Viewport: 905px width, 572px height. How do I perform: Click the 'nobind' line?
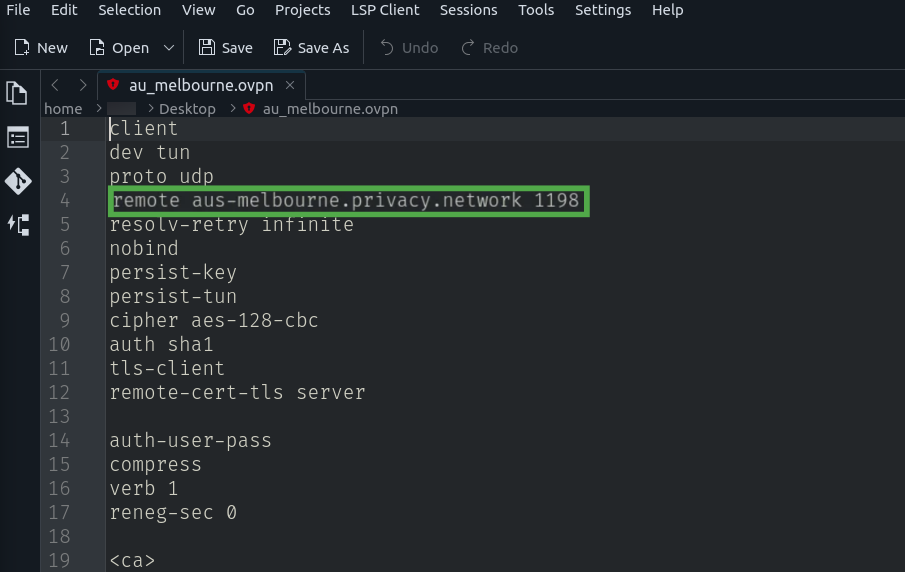(x=144, y=248)
